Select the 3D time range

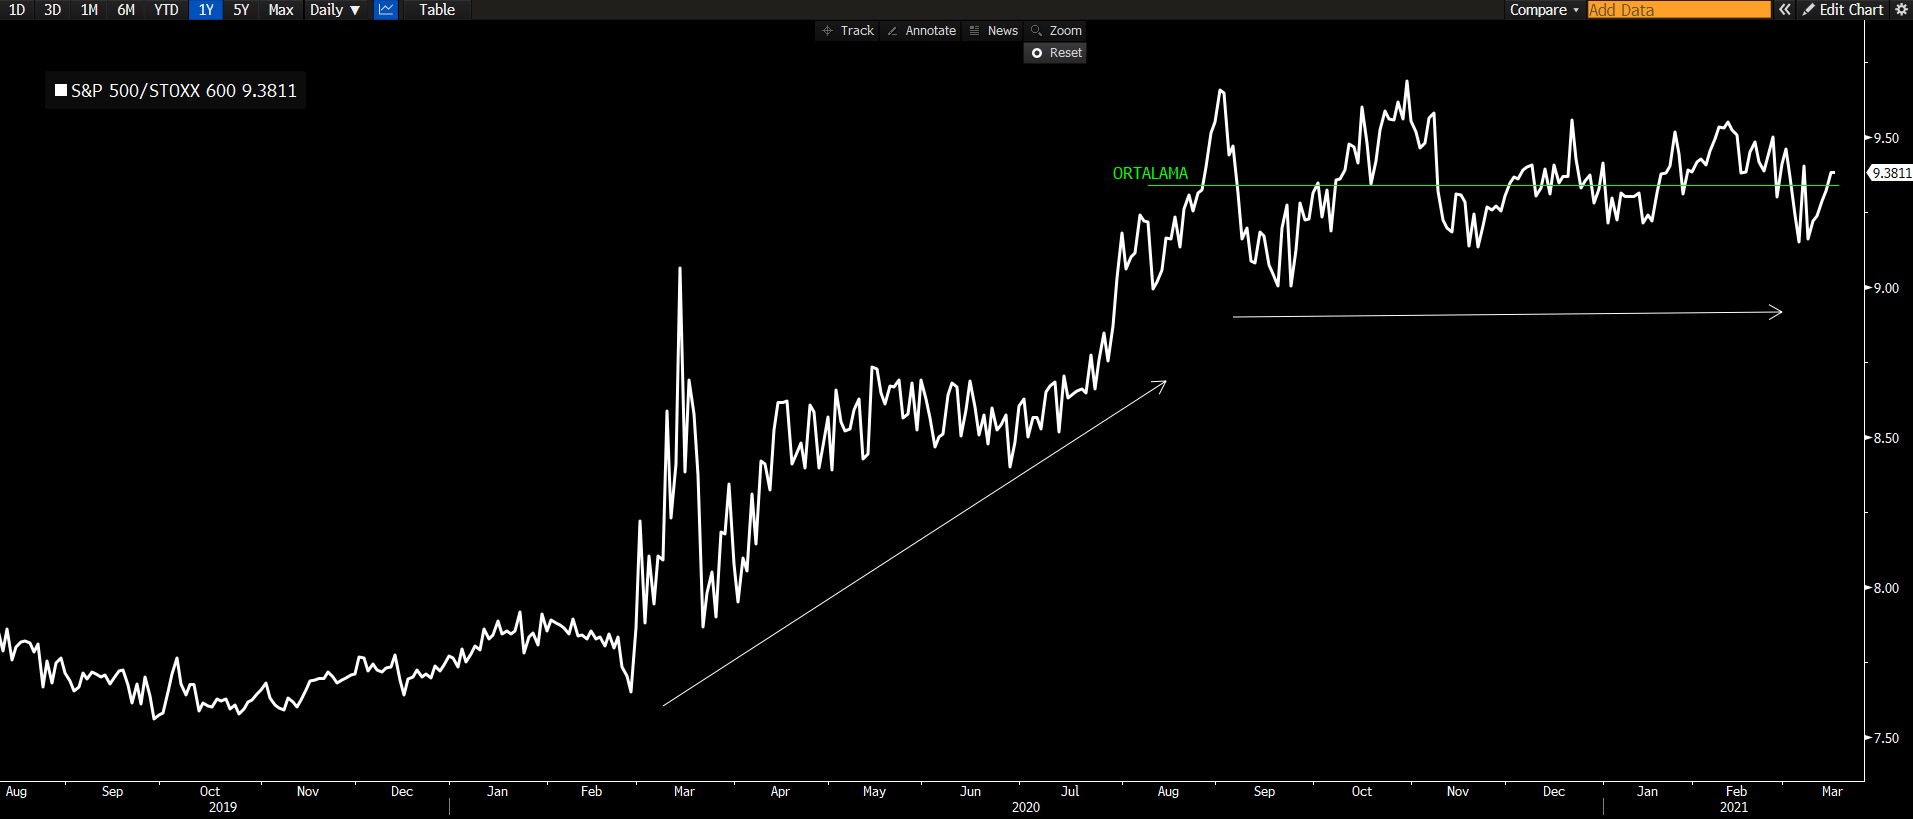(x=53, y=10)
